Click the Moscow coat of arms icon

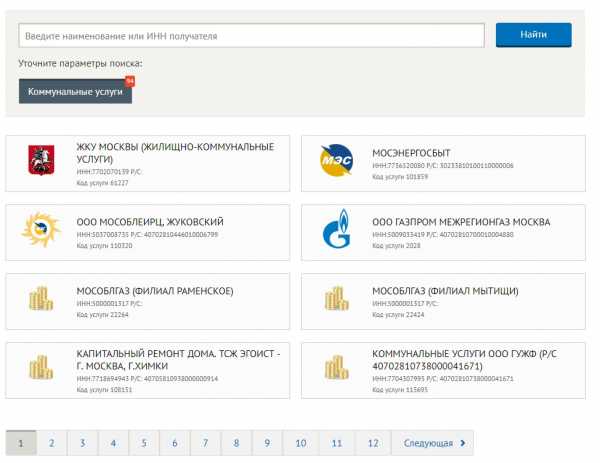pos(41,160)
